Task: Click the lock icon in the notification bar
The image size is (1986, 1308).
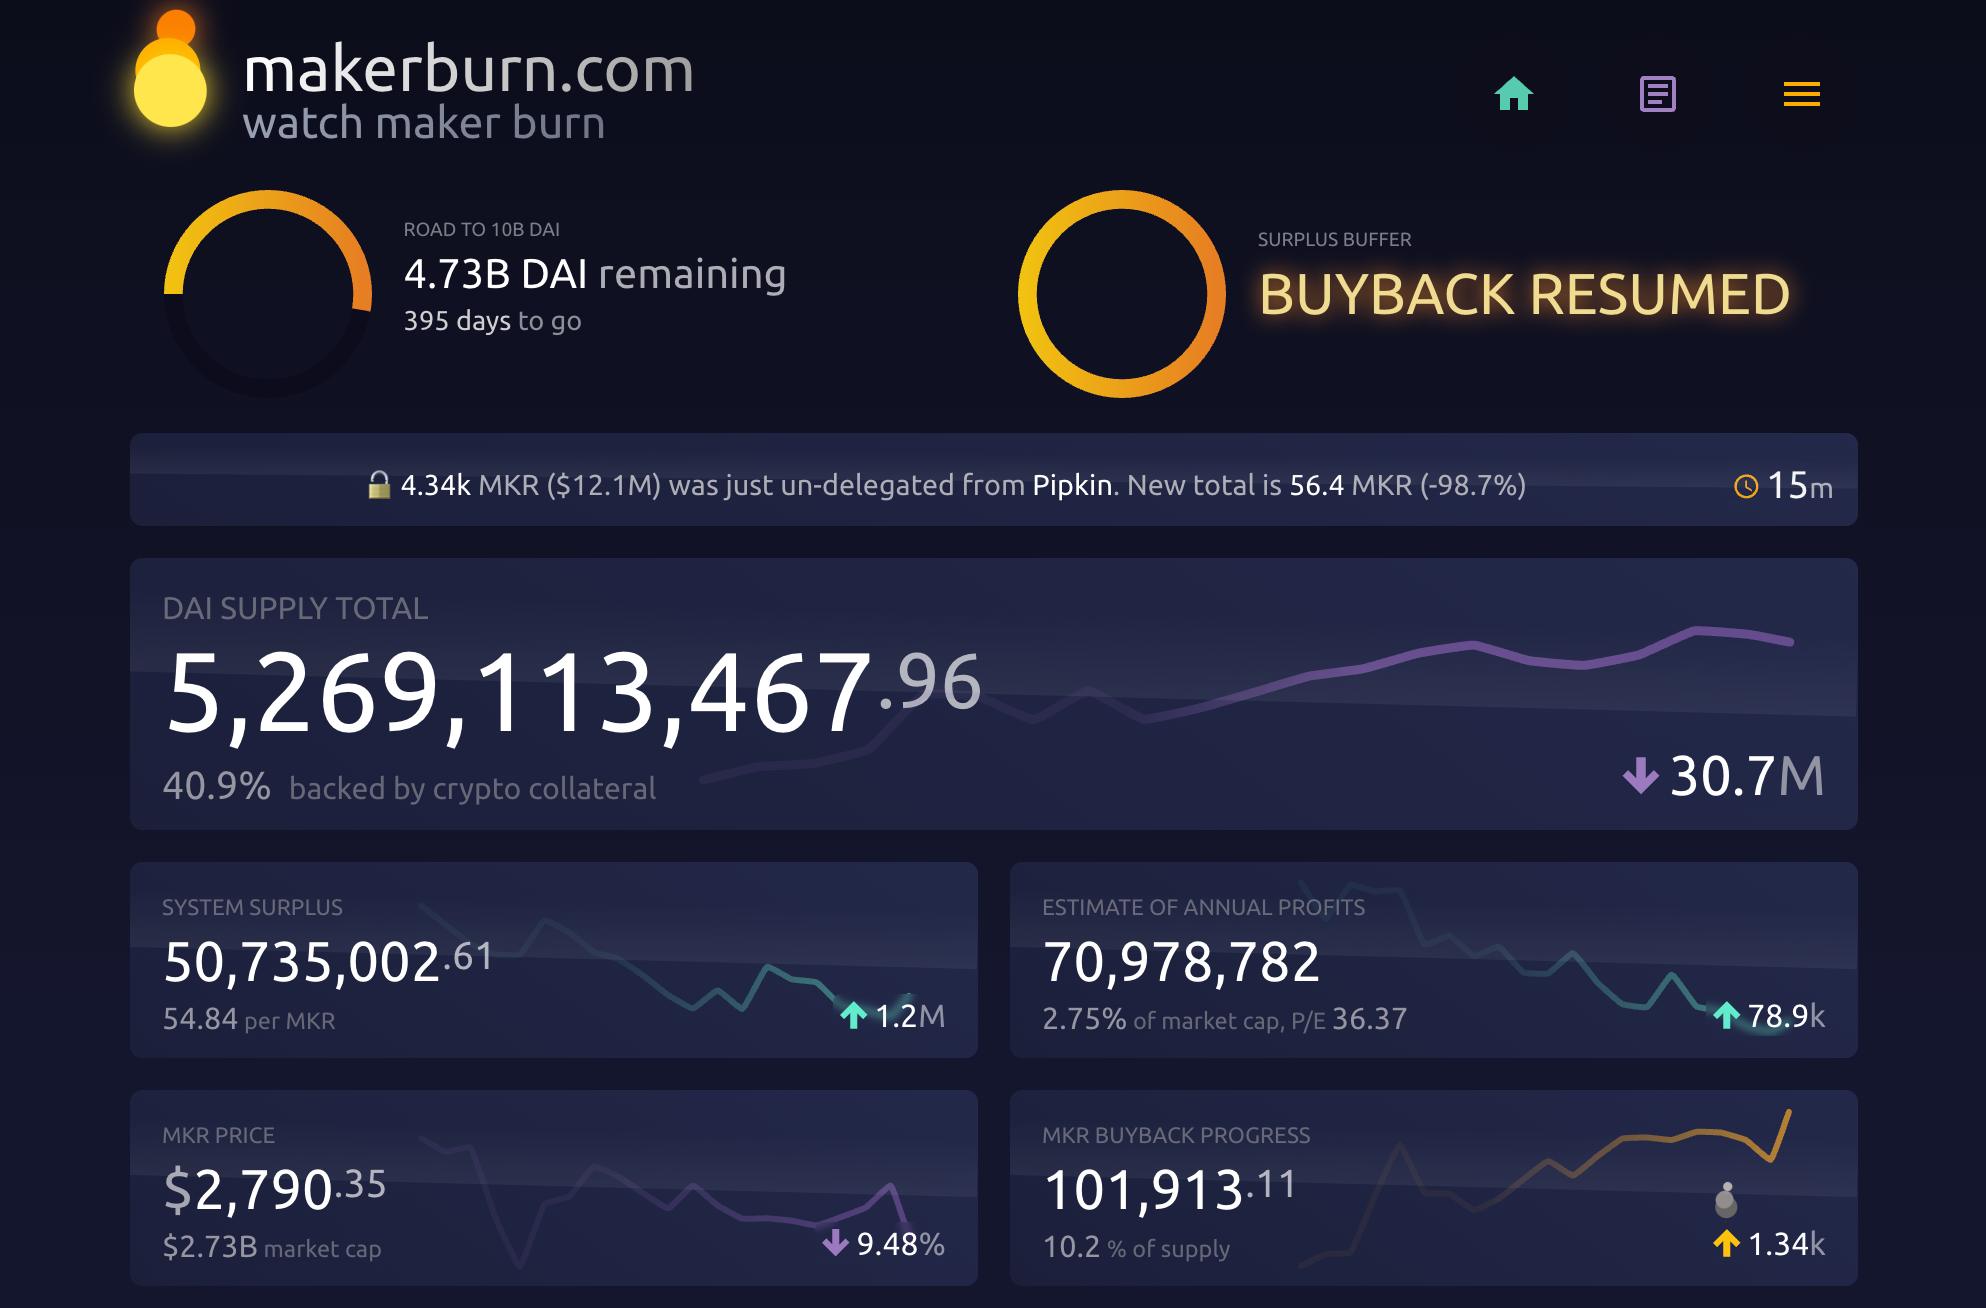Action: pyautogui.click(x=379, y=485)
